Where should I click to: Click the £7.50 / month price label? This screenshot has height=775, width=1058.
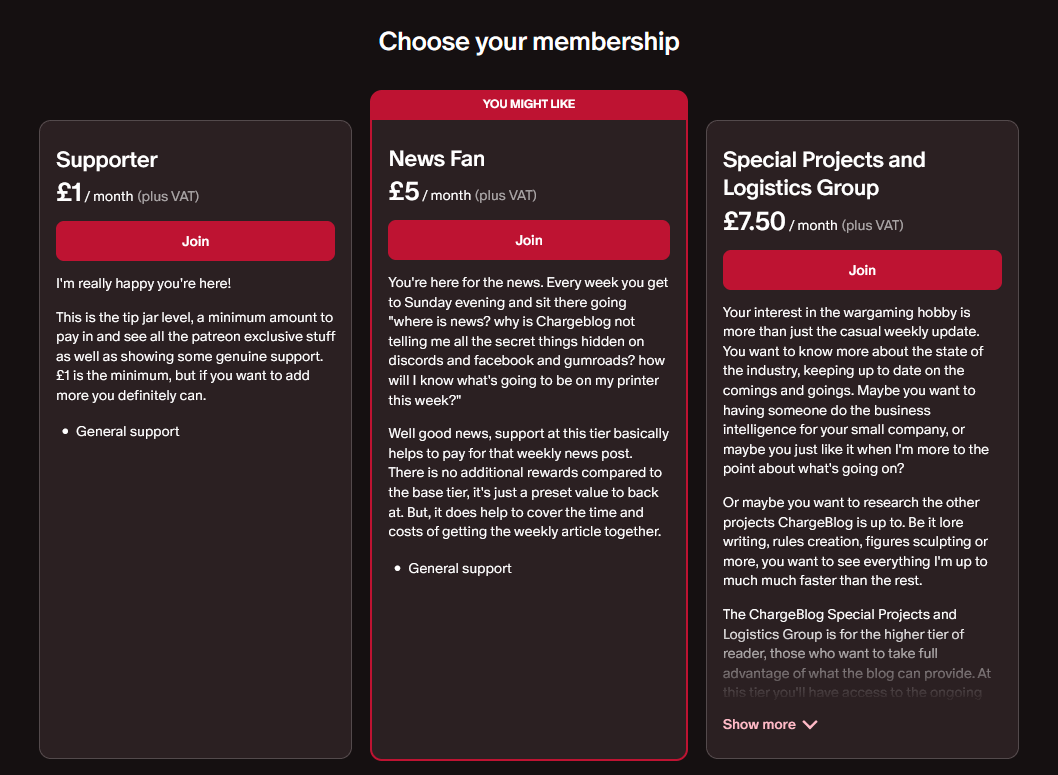tap(813, 223)
